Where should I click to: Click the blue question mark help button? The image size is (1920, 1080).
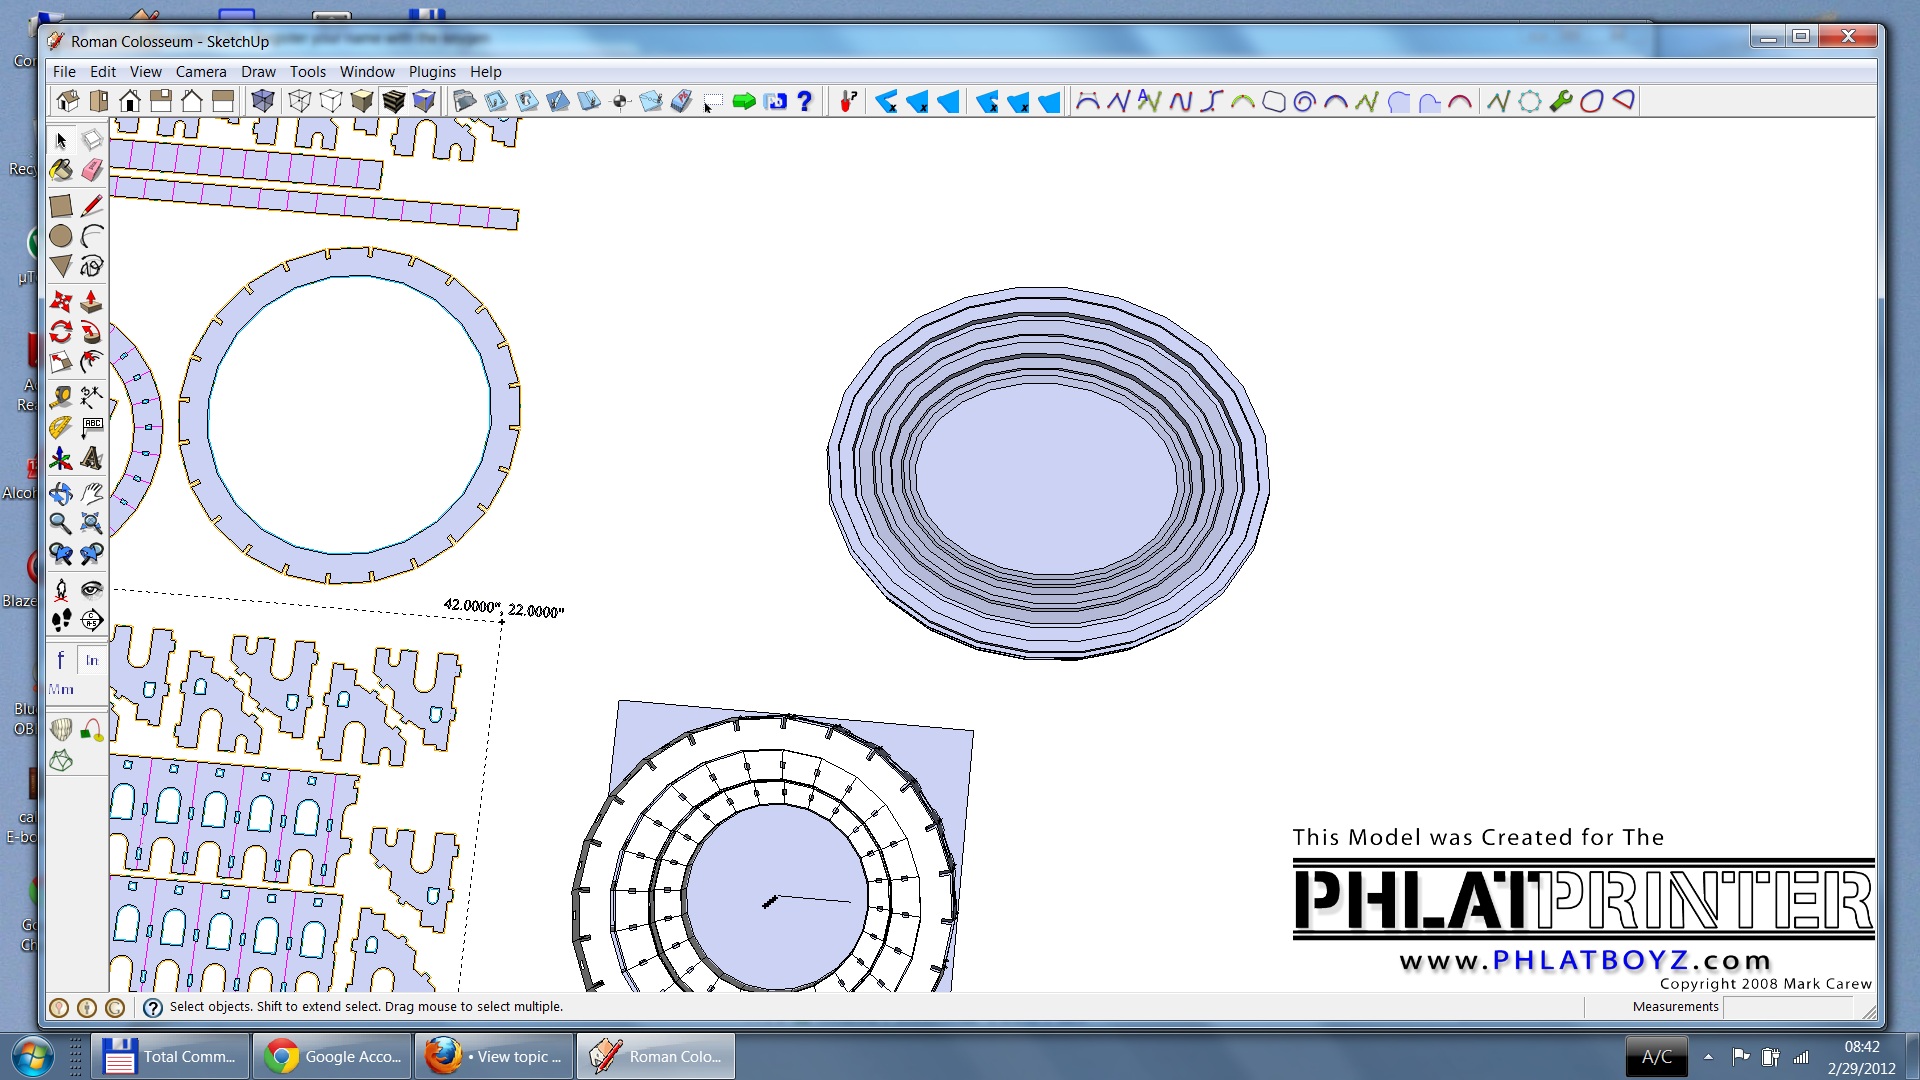point(805,101)
